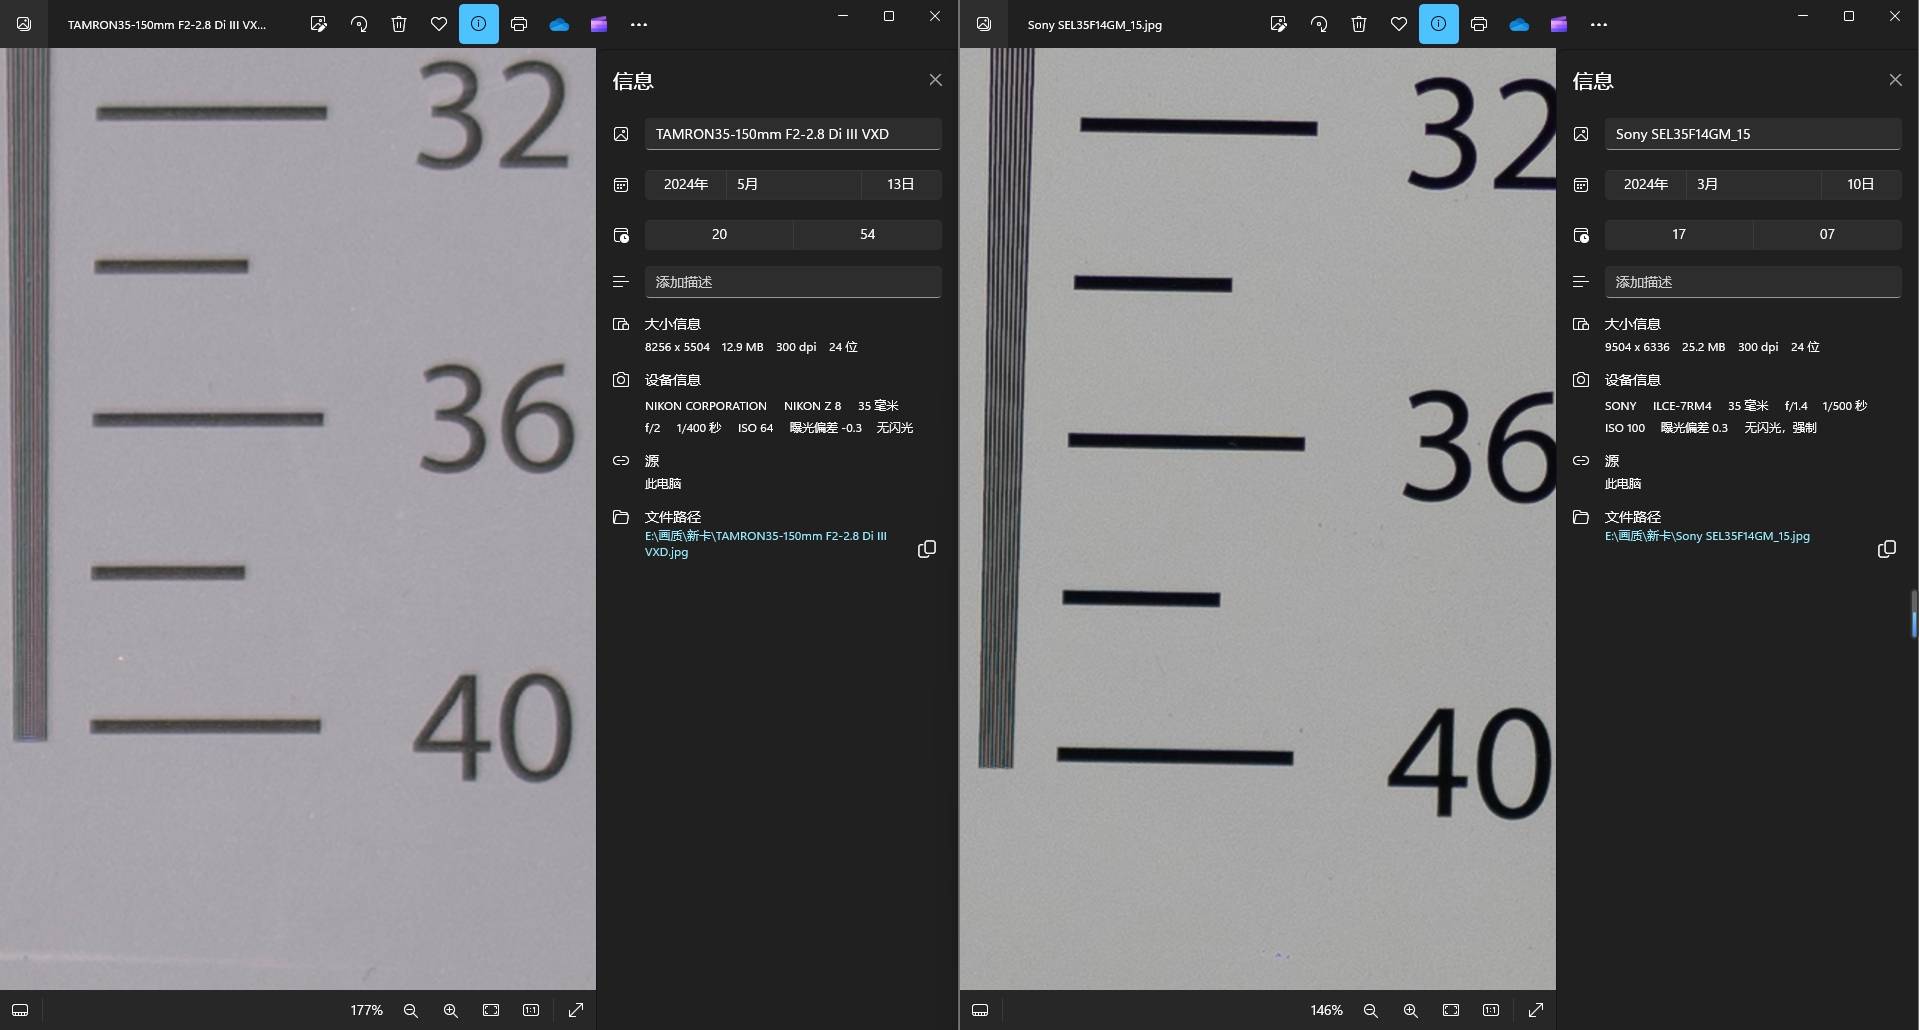The image size is (1919, 1030).
Task: Open the Sony SEL35F14GM file path link
Action: 1706,536
